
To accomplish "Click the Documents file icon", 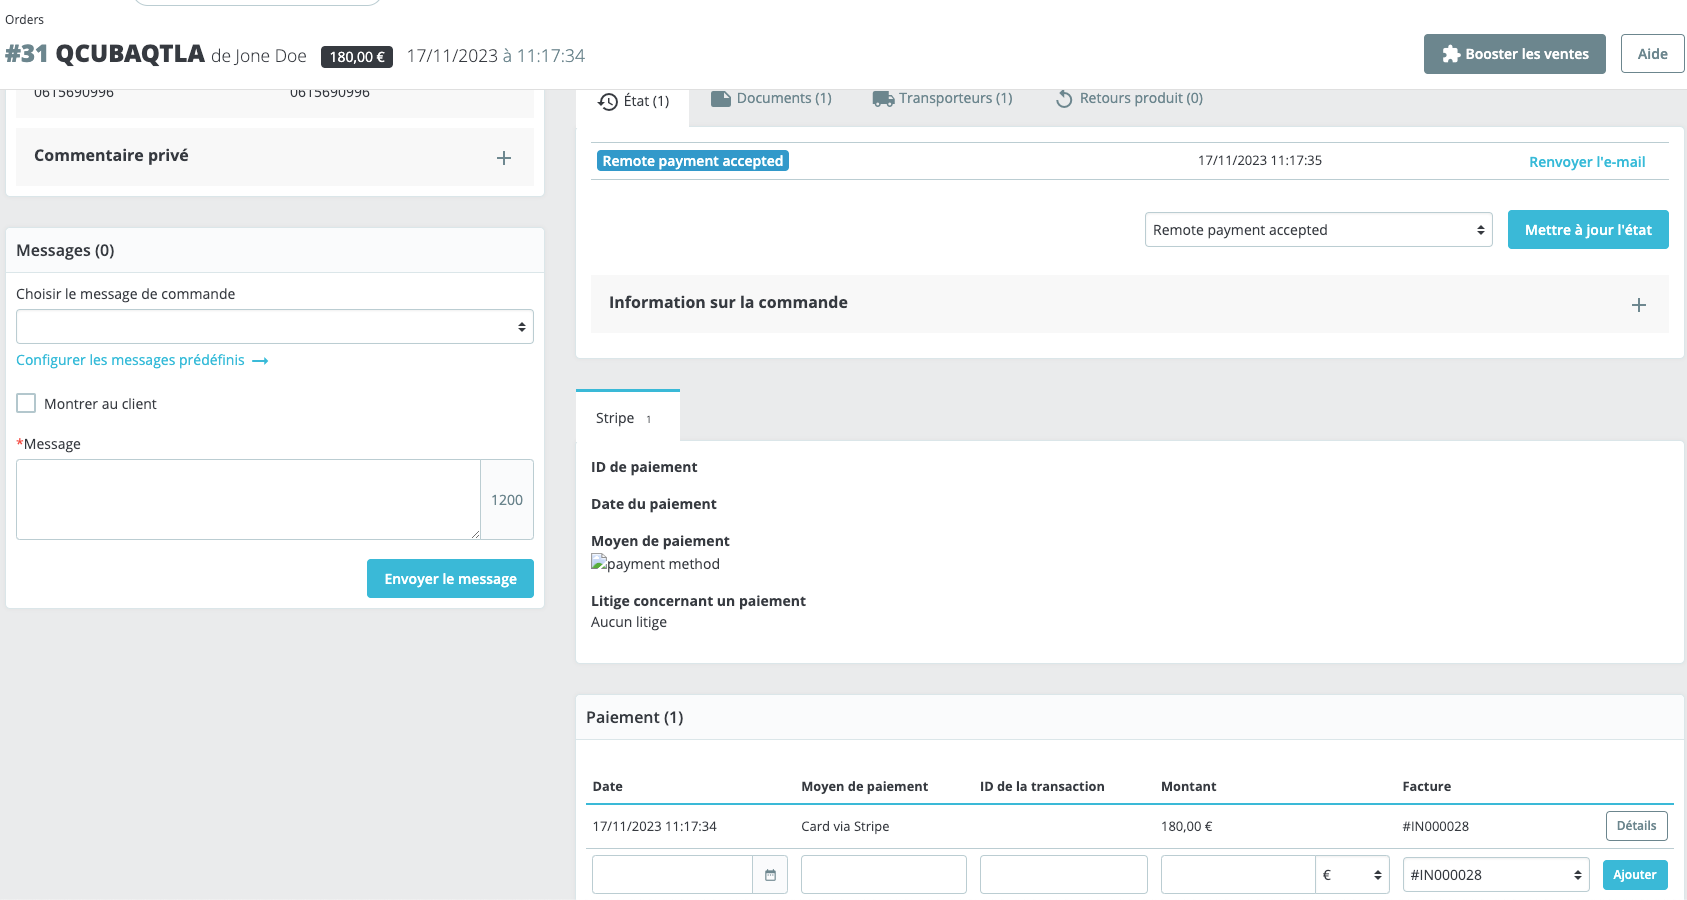I will (721, 98).
